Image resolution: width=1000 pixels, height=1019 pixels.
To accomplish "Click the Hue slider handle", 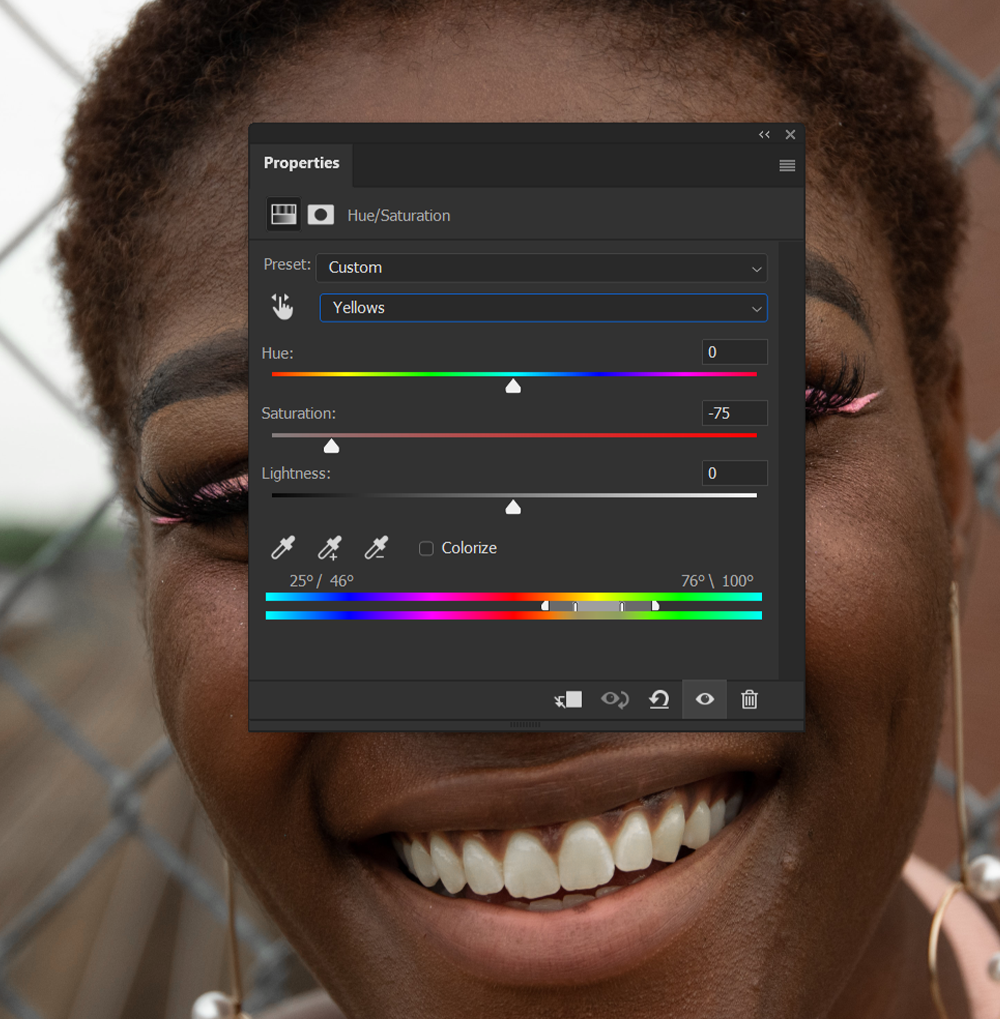I will coord(513,386).
